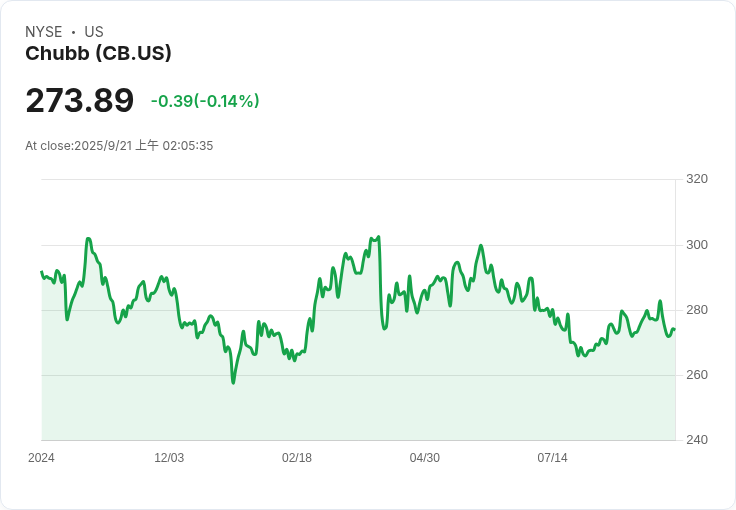Click the 260 y-axis label

(697, 375)
